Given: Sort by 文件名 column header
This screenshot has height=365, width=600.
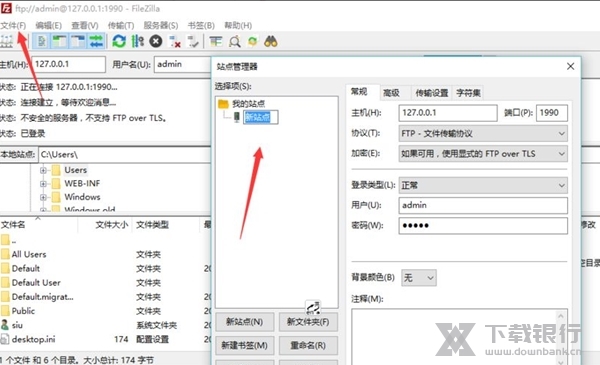Looking at the screenshot, I should (x=39, y=225).
